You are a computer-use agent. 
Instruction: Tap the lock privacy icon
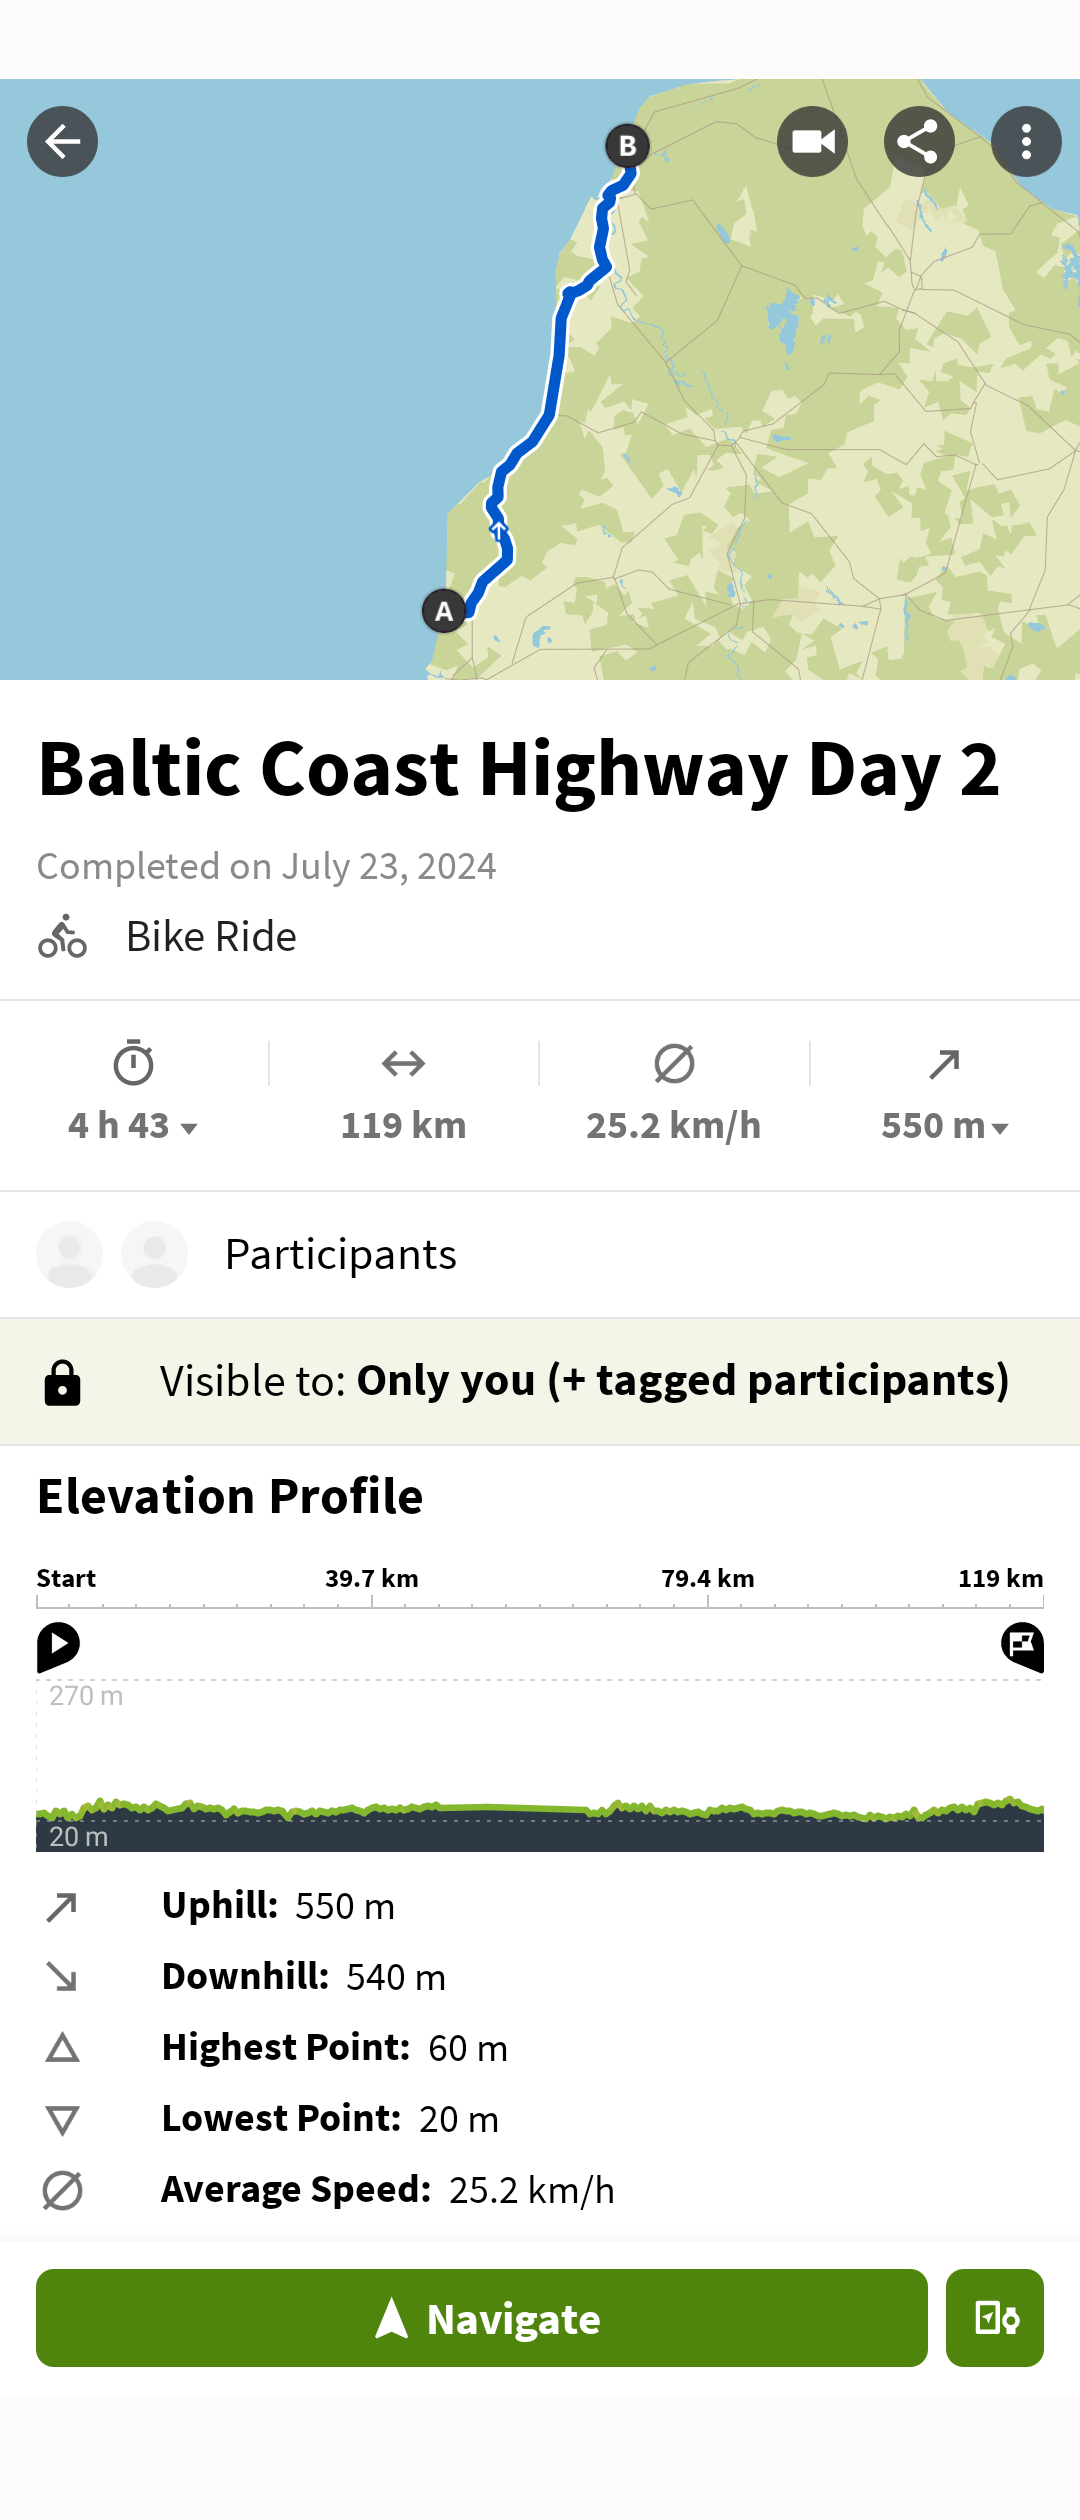(62, 1383)
